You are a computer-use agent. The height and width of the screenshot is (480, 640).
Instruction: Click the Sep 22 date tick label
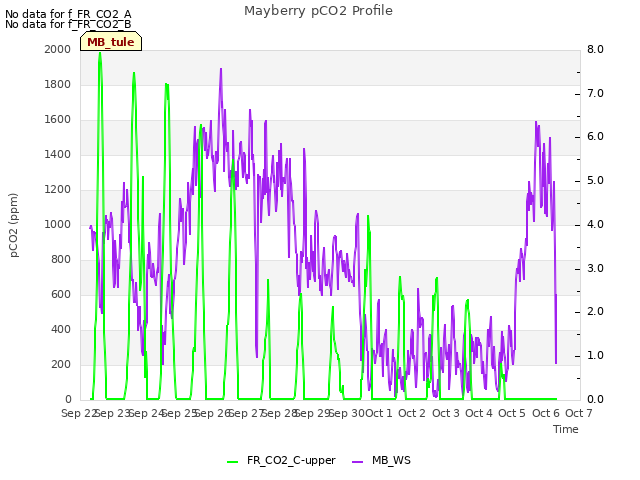(79, 413)
